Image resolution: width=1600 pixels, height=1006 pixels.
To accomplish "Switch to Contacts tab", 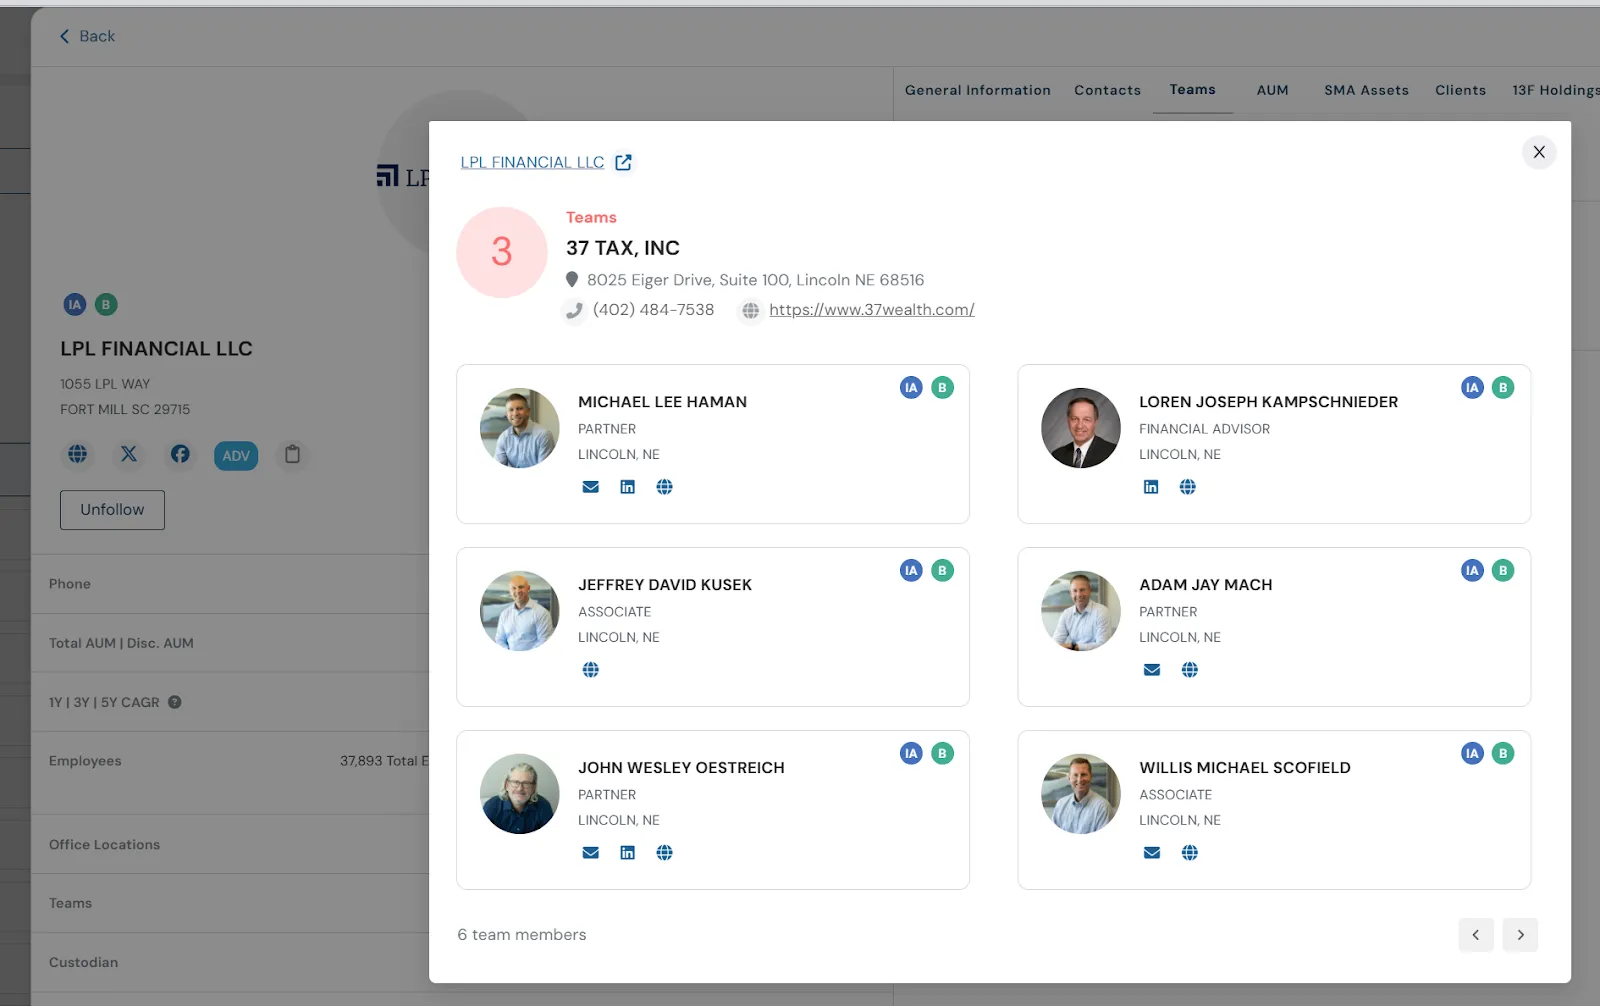I will [1107, 90].
